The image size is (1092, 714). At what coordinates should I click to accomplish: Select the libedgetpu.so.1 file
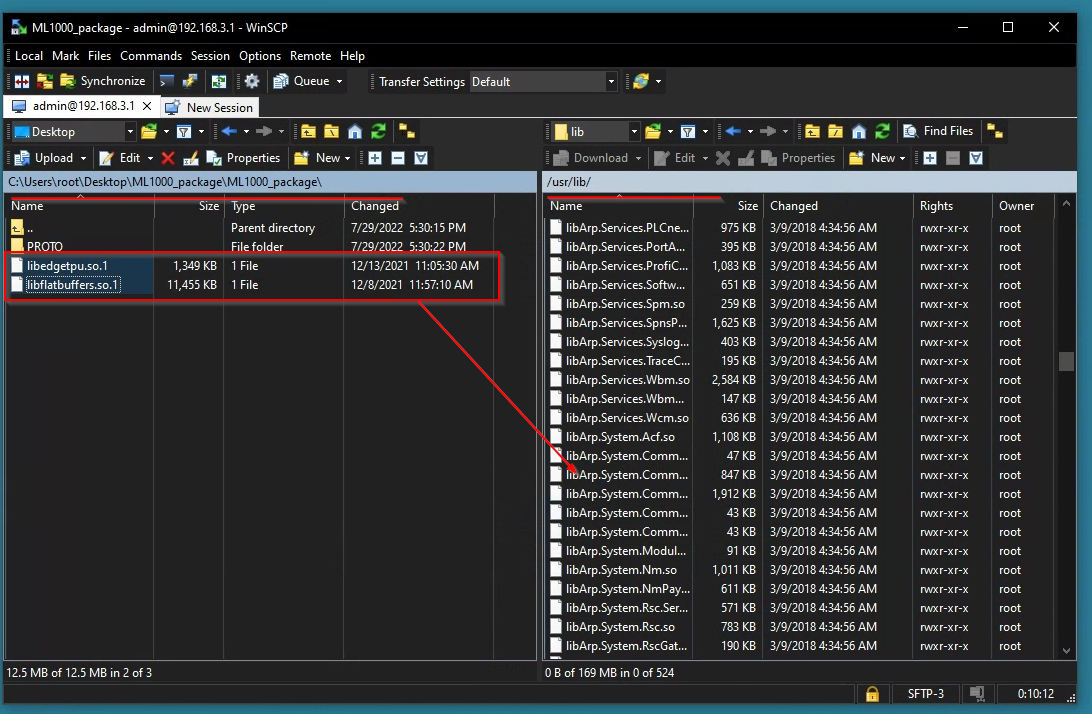(x=67, y=265)
